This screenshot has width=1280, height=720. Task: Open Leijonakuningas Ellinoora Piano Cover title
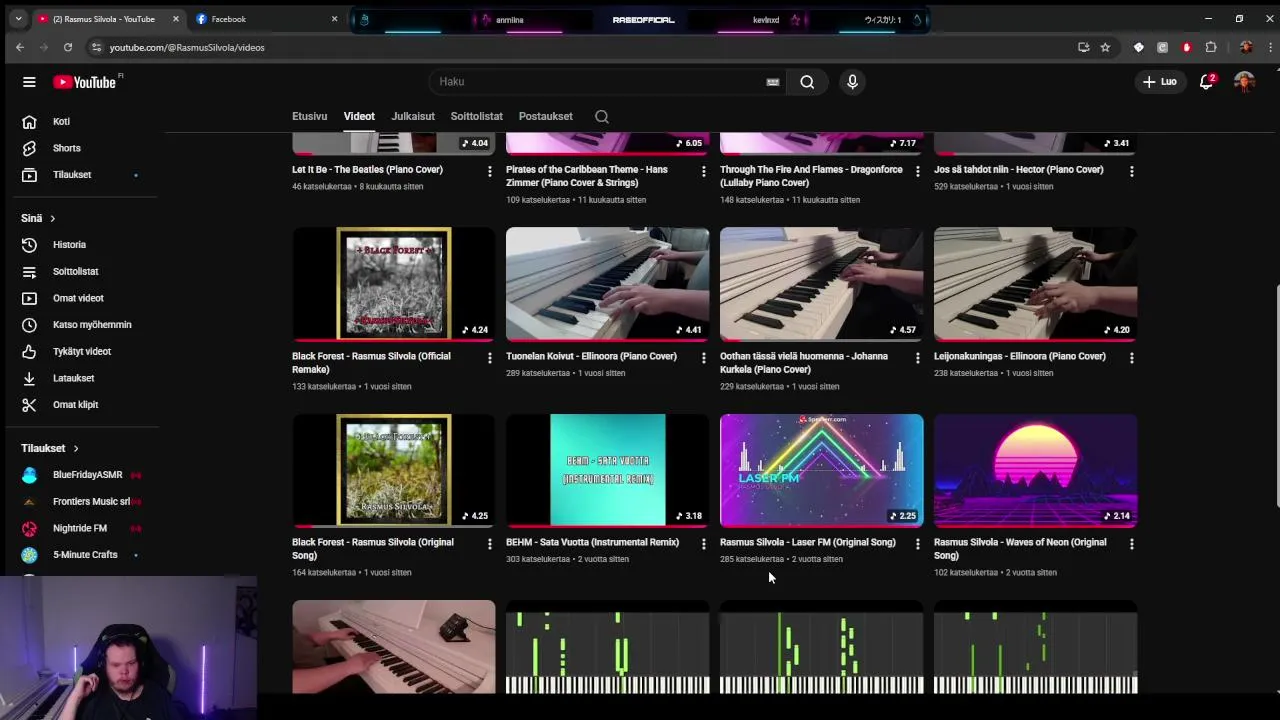[1019, 356]
